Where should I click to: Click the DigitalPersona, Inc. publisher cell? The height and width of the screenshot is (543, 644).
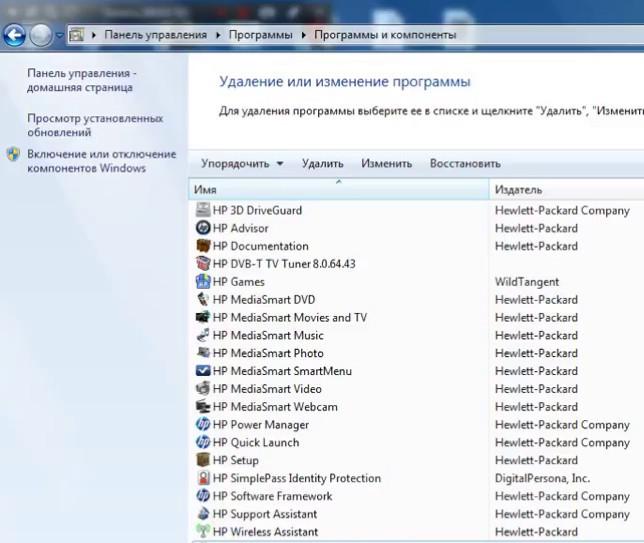coord(543,478)
